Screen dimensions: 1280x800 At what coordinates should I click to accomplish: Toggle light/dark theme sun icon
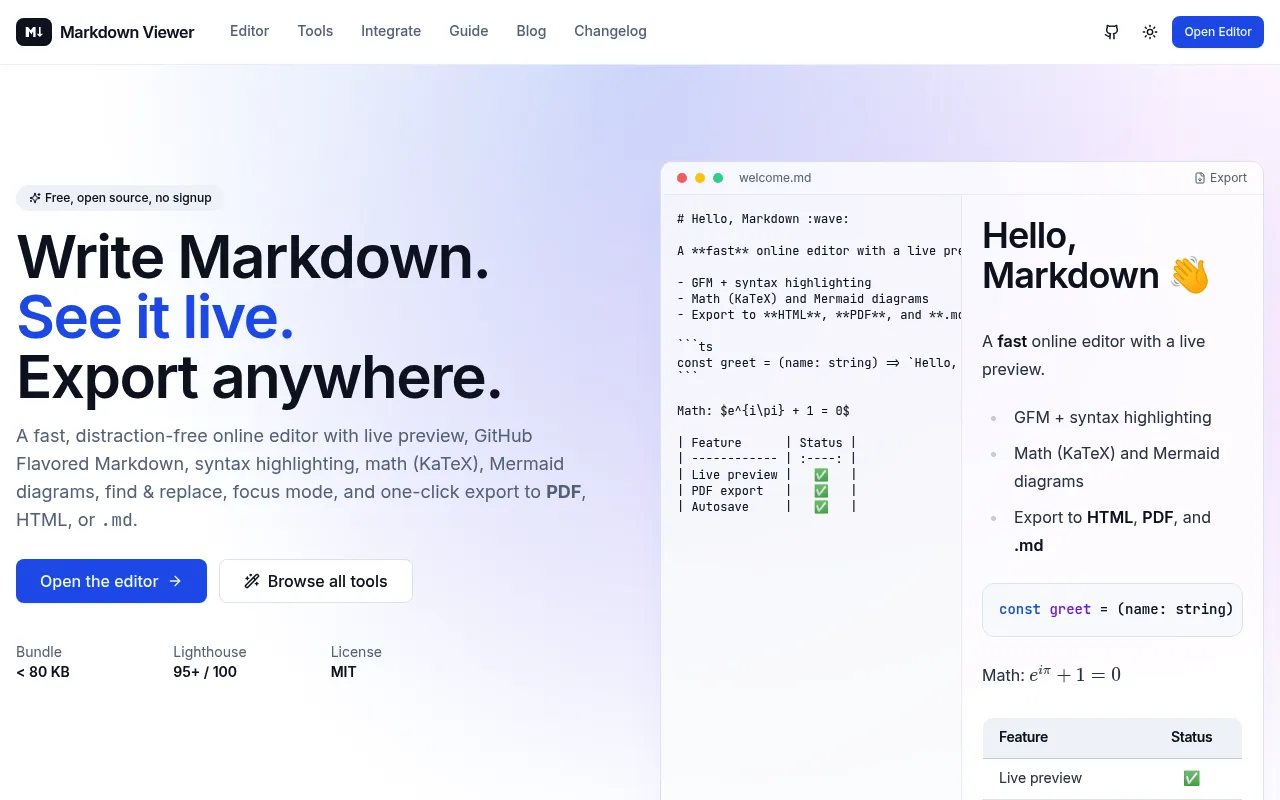1150,32
